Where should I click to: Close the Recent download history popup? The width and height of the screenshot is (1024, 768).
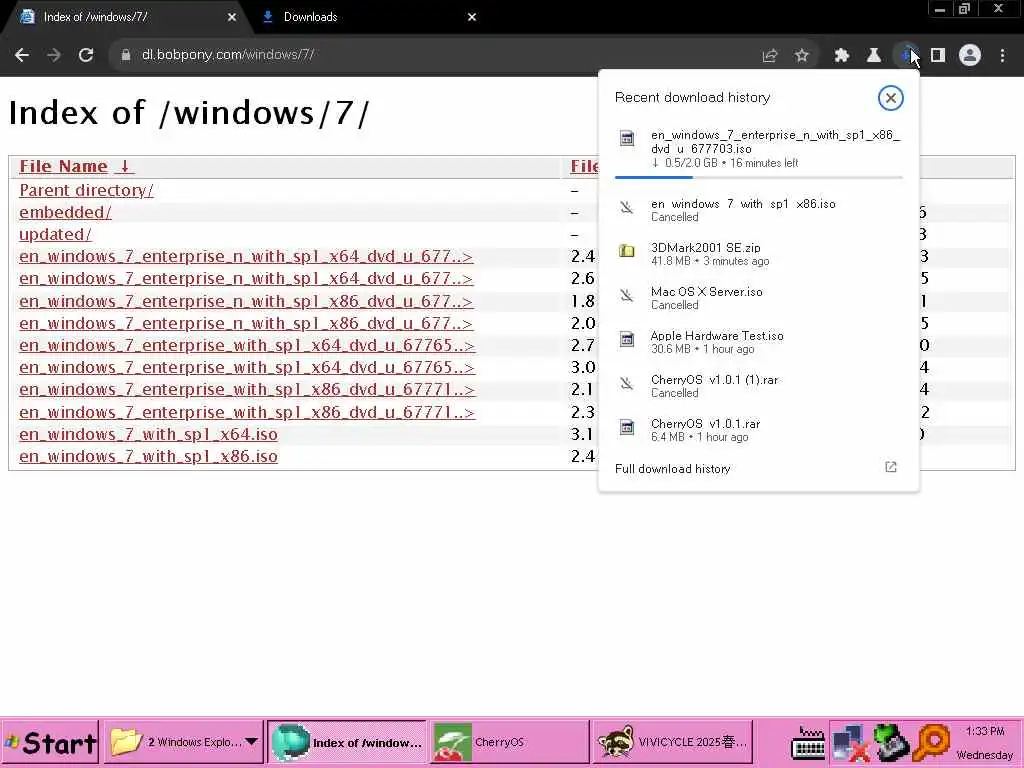890,98
